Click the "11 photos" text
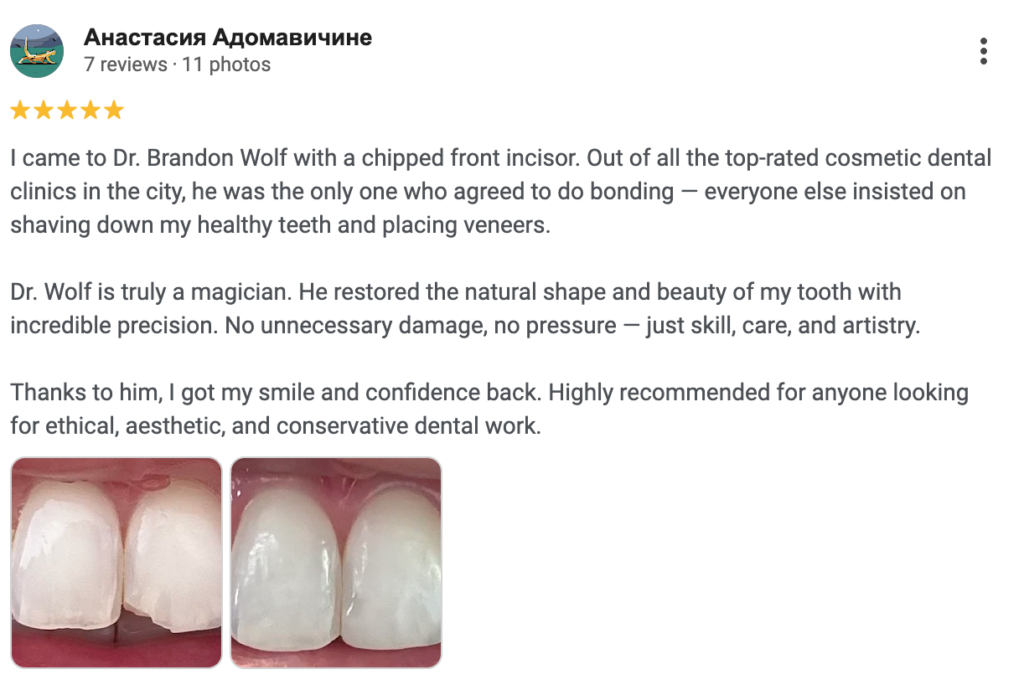Image resolution: width=1024 pixels, height=685 pixels. [225, 65]
